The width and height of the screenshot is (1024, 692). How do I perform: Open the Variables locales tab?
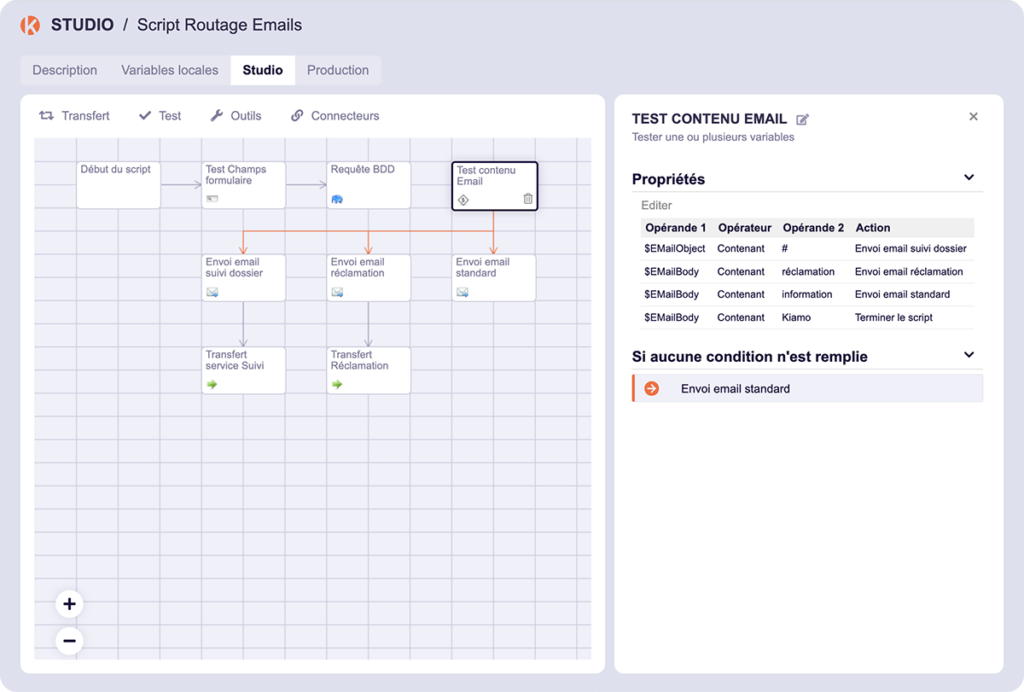pos(169,70)
